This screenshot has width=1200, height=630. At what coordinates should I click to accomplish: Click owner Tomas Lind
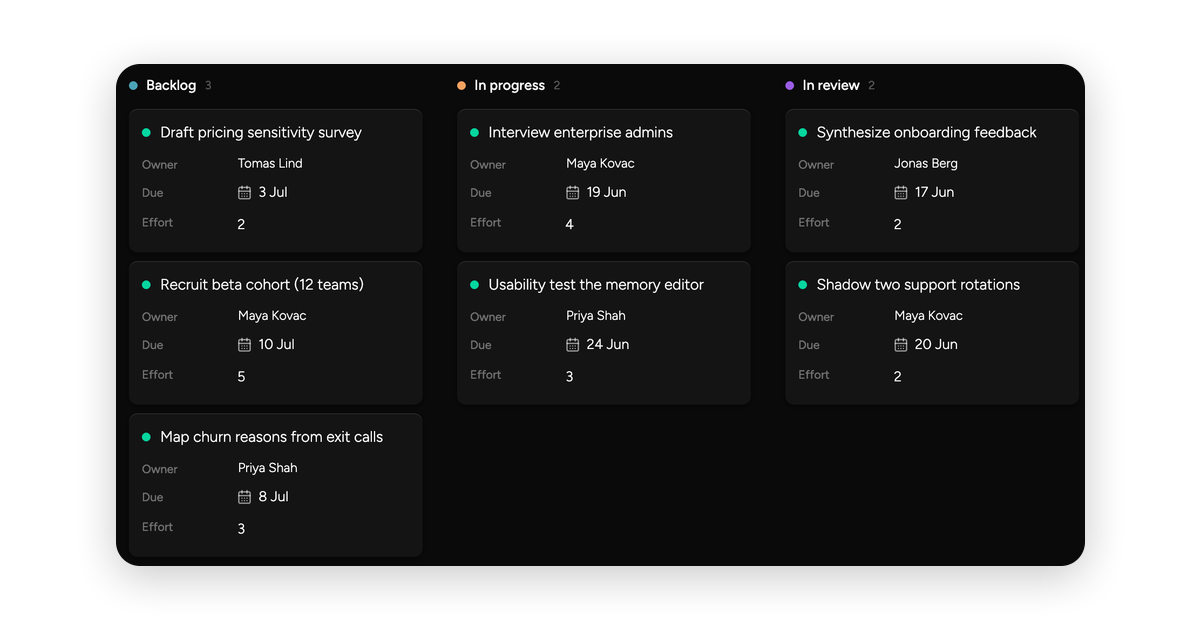click(x=270, y=163)
